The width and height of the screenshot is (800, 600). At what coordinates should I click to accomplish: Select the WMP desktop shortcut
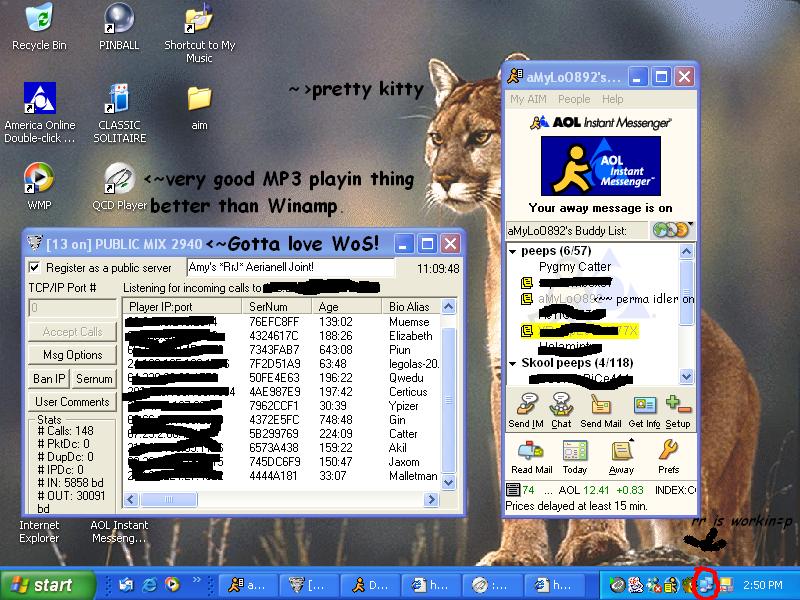pyautogui.click(x=39, y=178)
